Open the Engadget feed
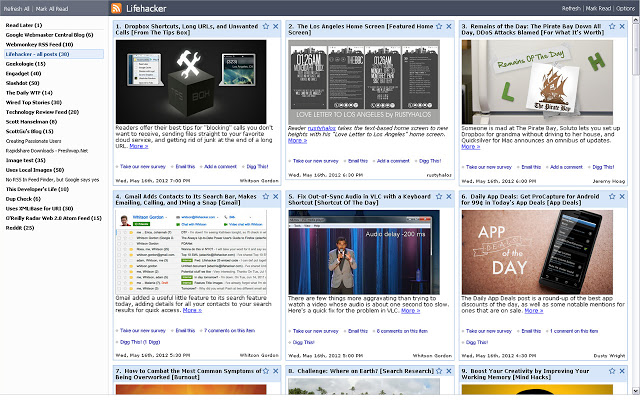This screenshot has height=400, width=640. (23, 73)
